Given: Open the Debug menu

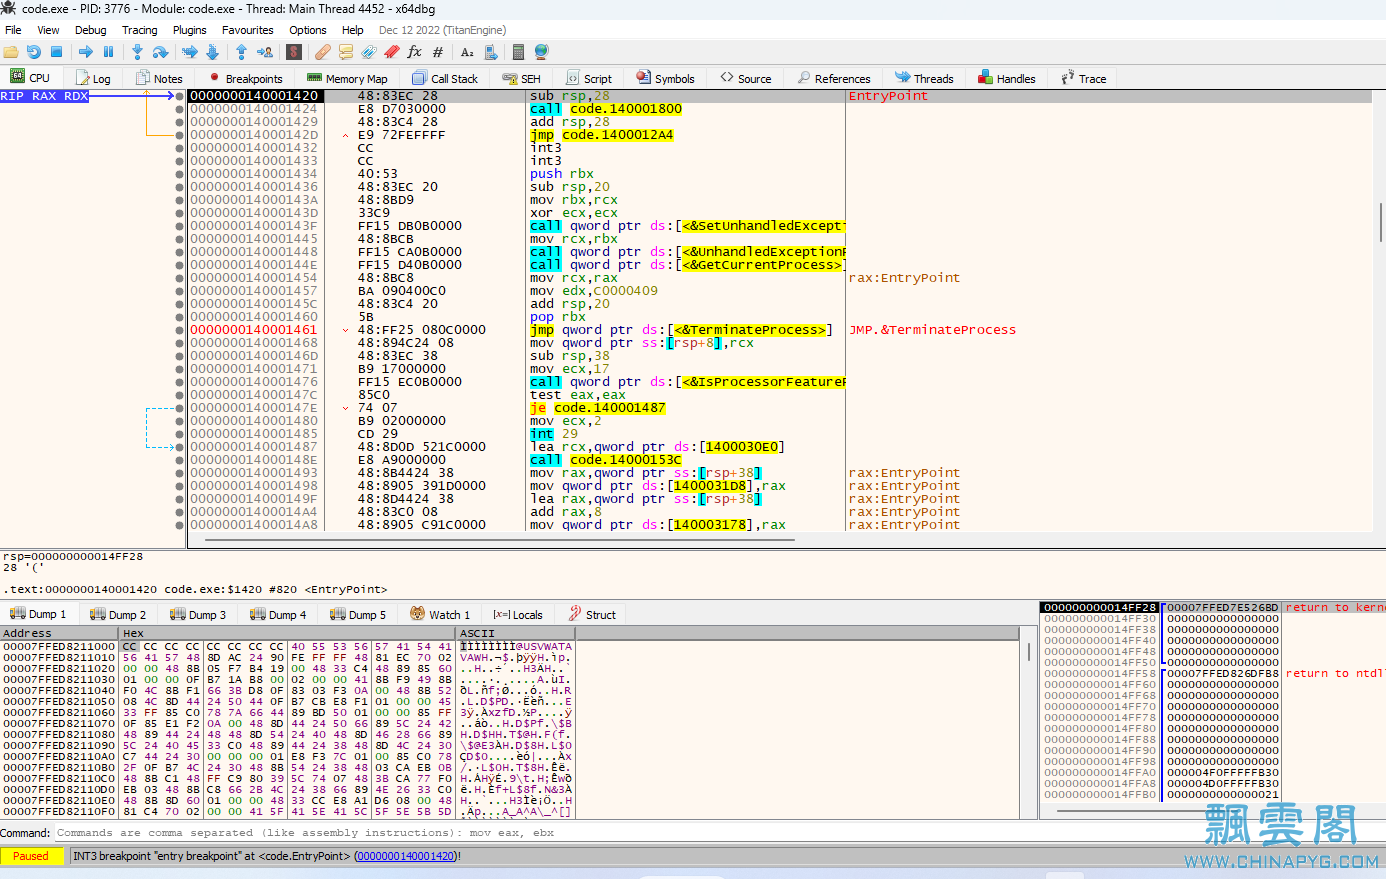Looking at the screenshot, I should [91, 30].
